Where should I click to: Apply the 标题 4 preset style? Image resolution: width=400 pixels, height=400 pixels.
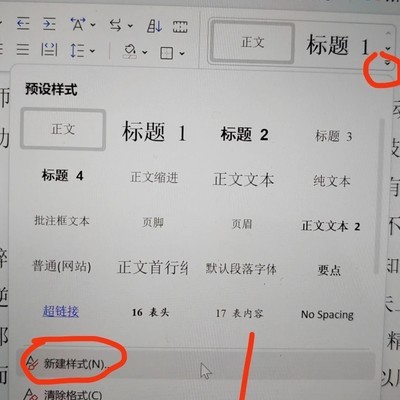coord(62,175)
